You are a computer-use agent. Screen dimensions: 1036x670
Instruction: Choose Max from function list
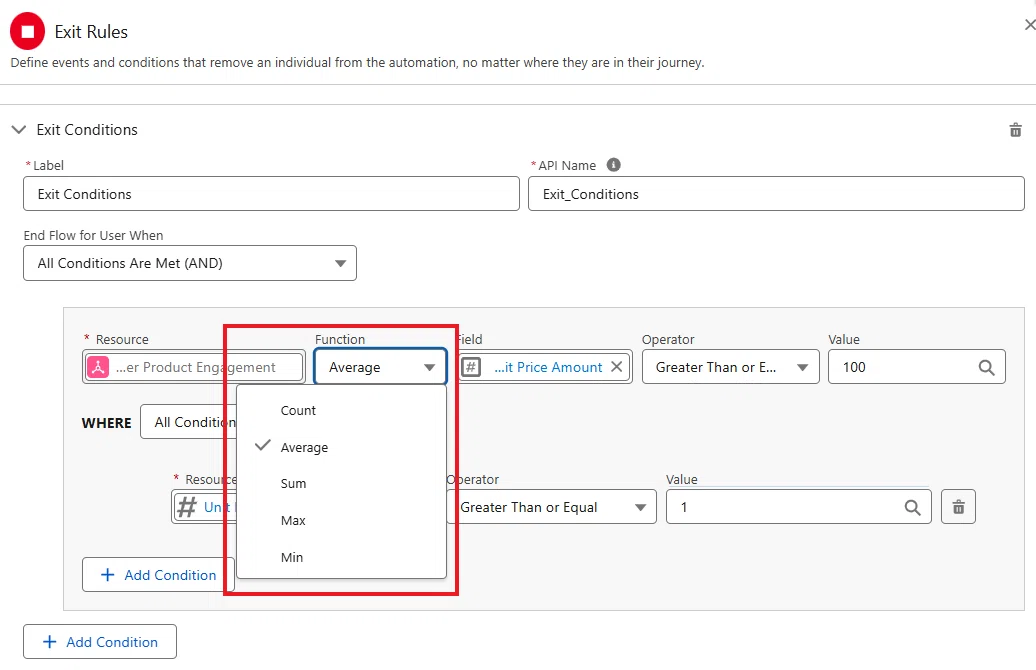click(341, 521)
